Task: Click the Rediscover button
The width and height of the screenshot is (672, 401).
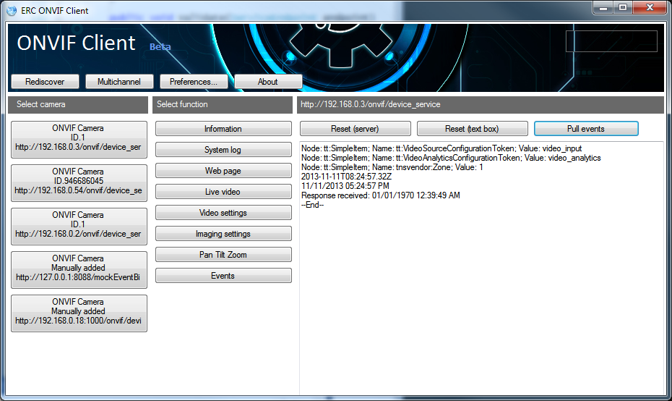Action: pos(45,81)
